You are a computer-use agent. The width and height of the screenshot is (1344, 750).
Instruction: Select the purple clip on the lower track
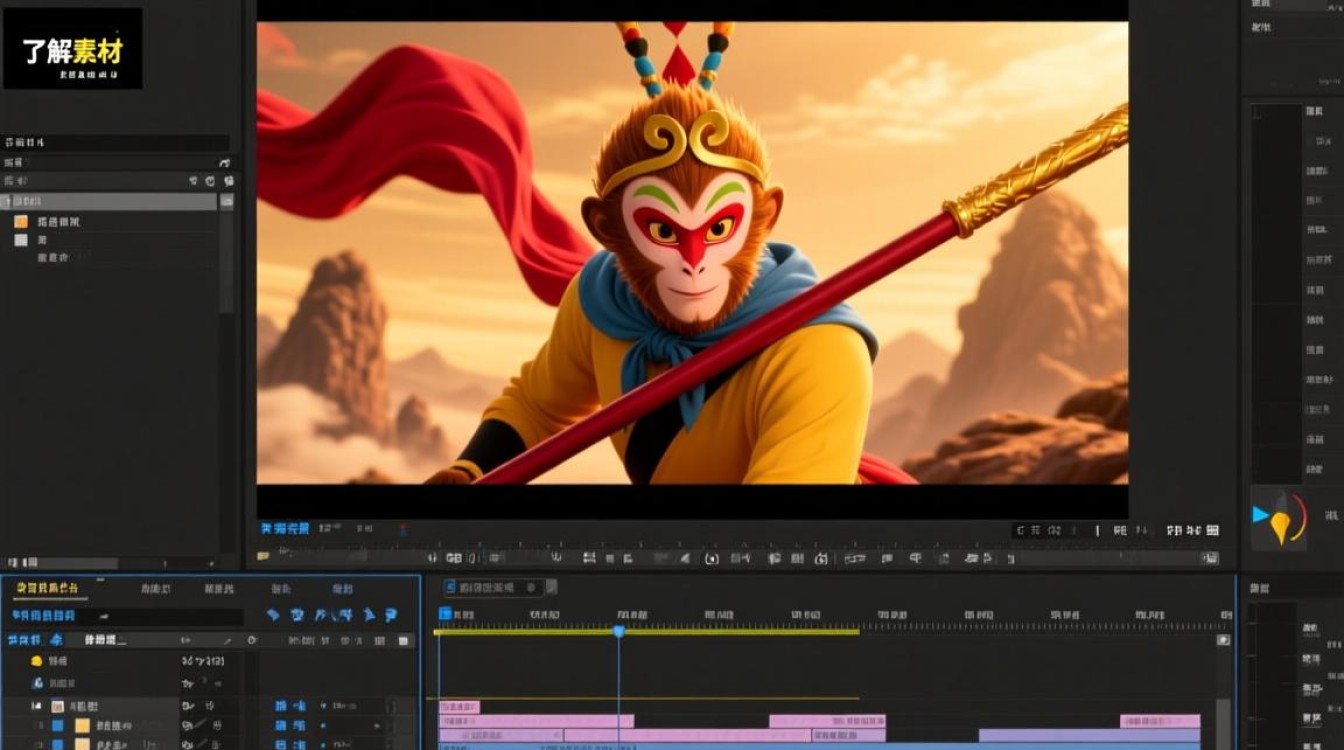coord(1089,735)
